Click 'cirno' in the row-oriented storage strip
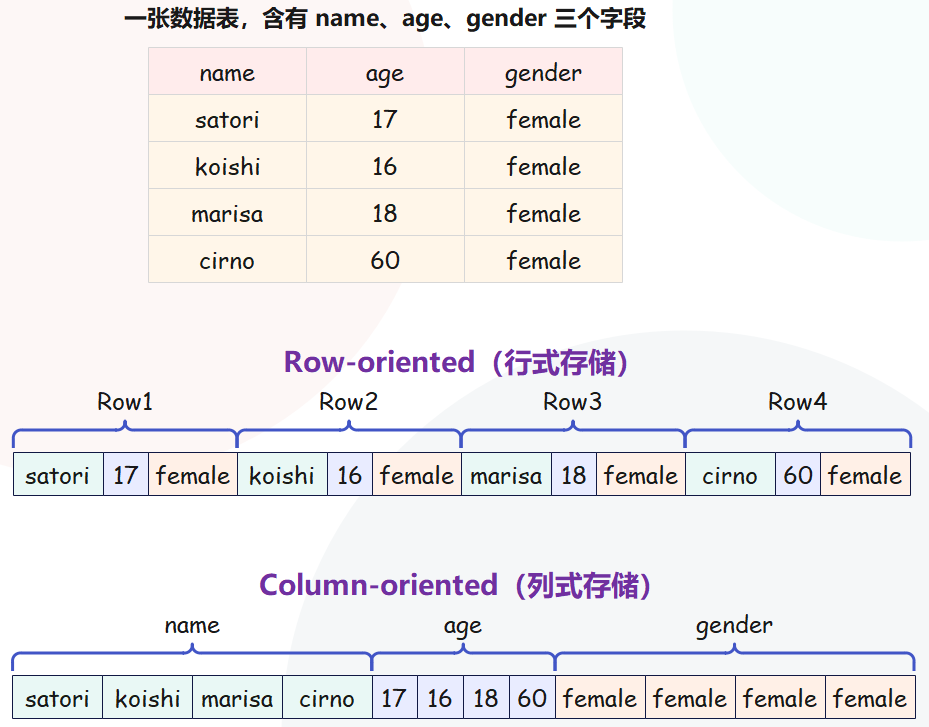This screenshot has width=929, height=727. pos(730,475)
